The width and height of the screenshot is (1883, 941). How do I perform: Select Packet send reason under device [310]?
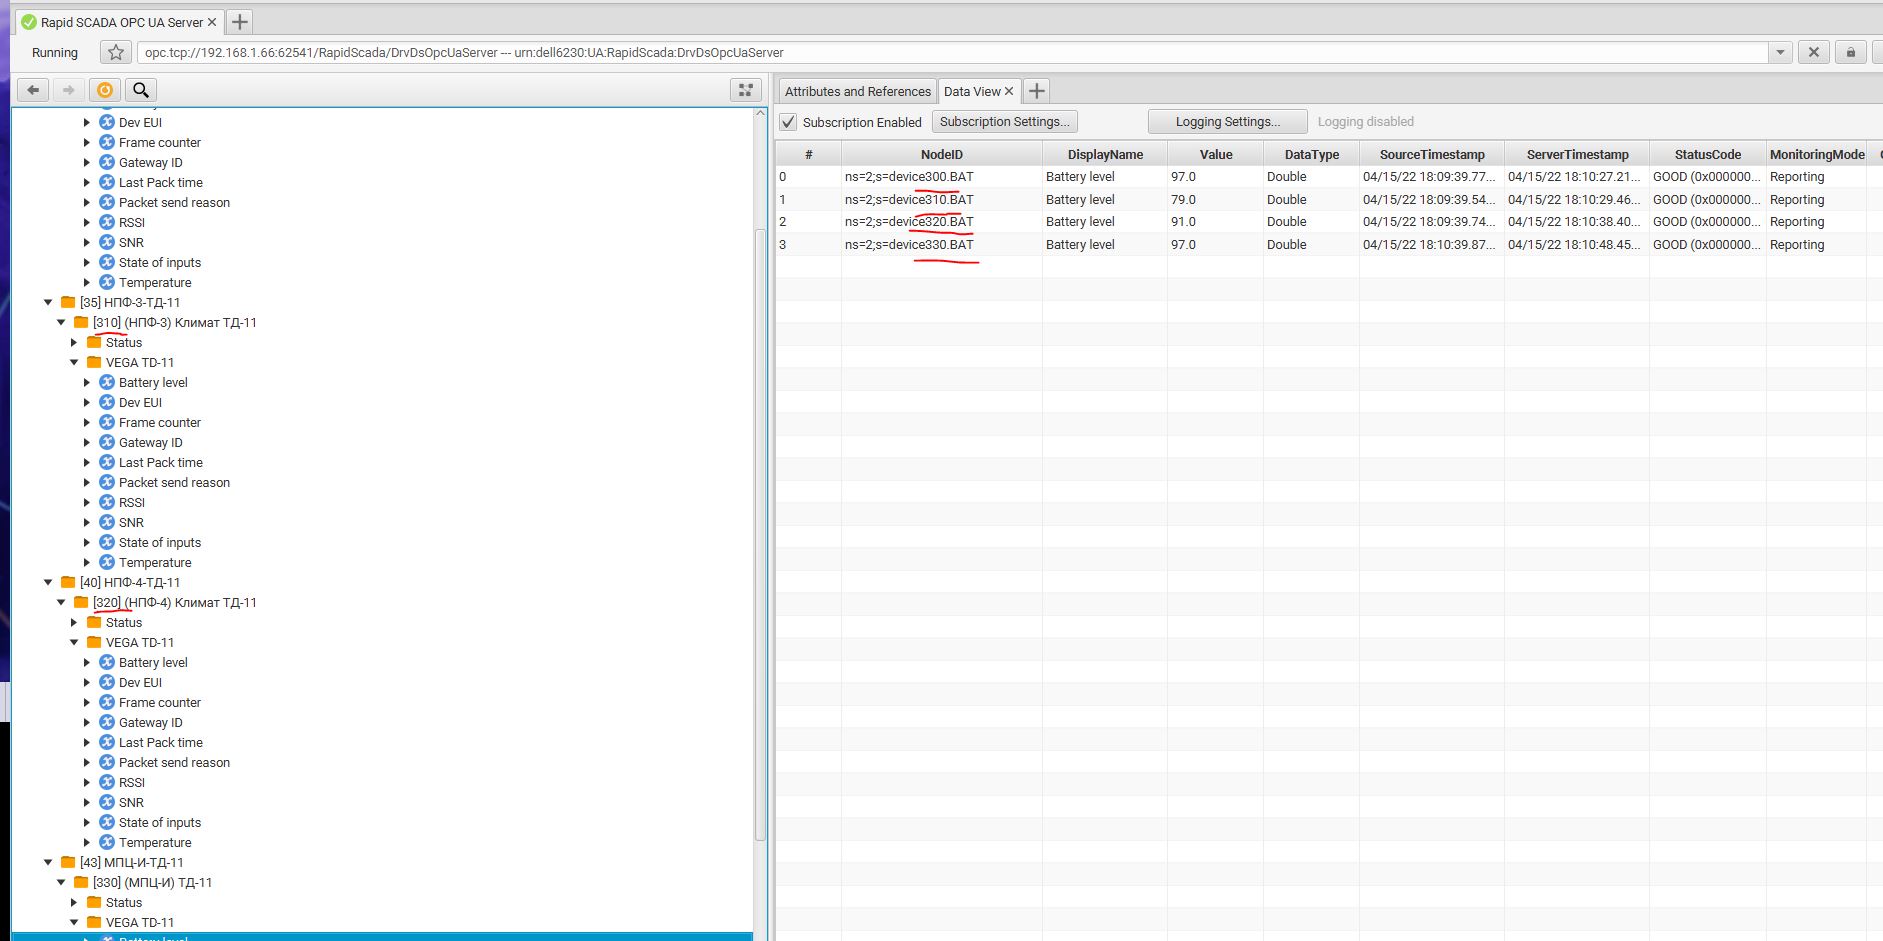(x=174, y=482)
